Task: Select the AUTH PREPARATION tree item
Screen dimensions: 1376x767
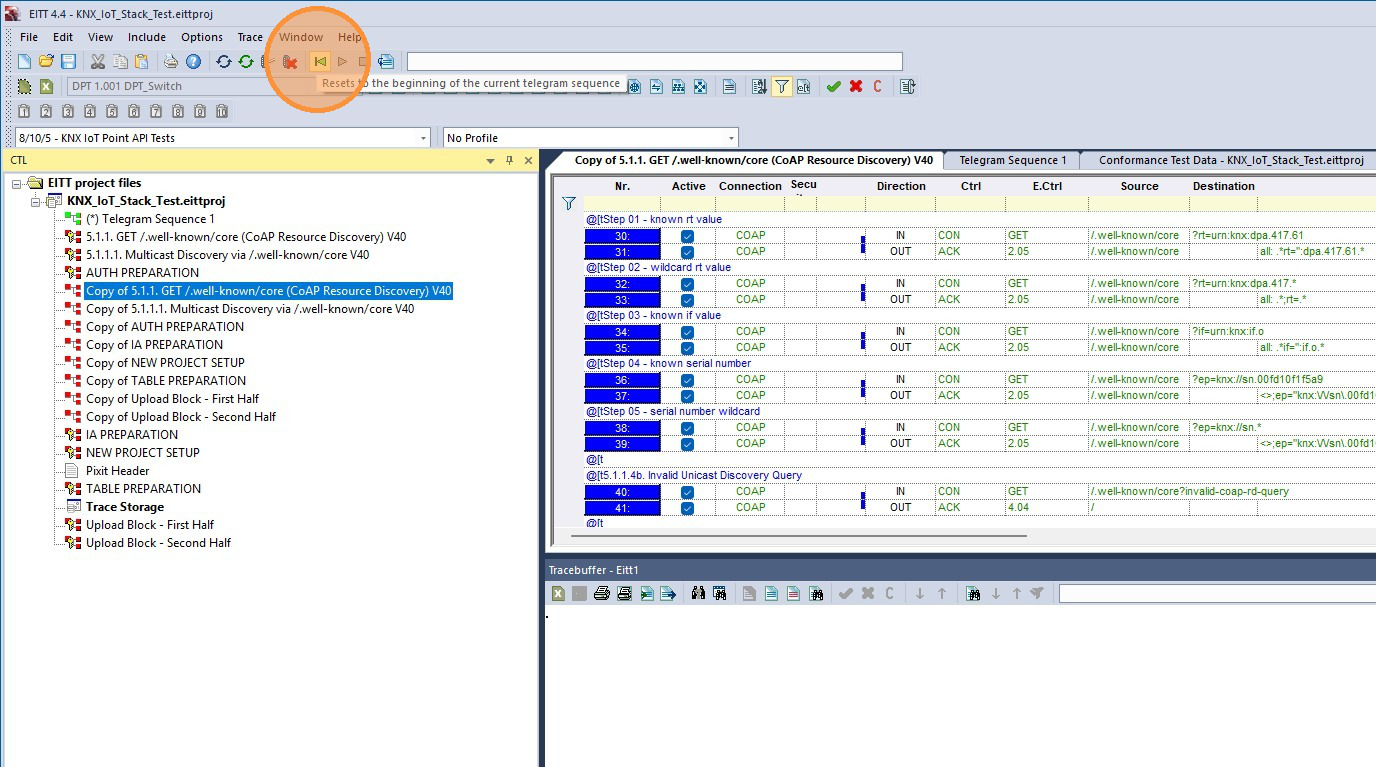Action: (142, 273)
